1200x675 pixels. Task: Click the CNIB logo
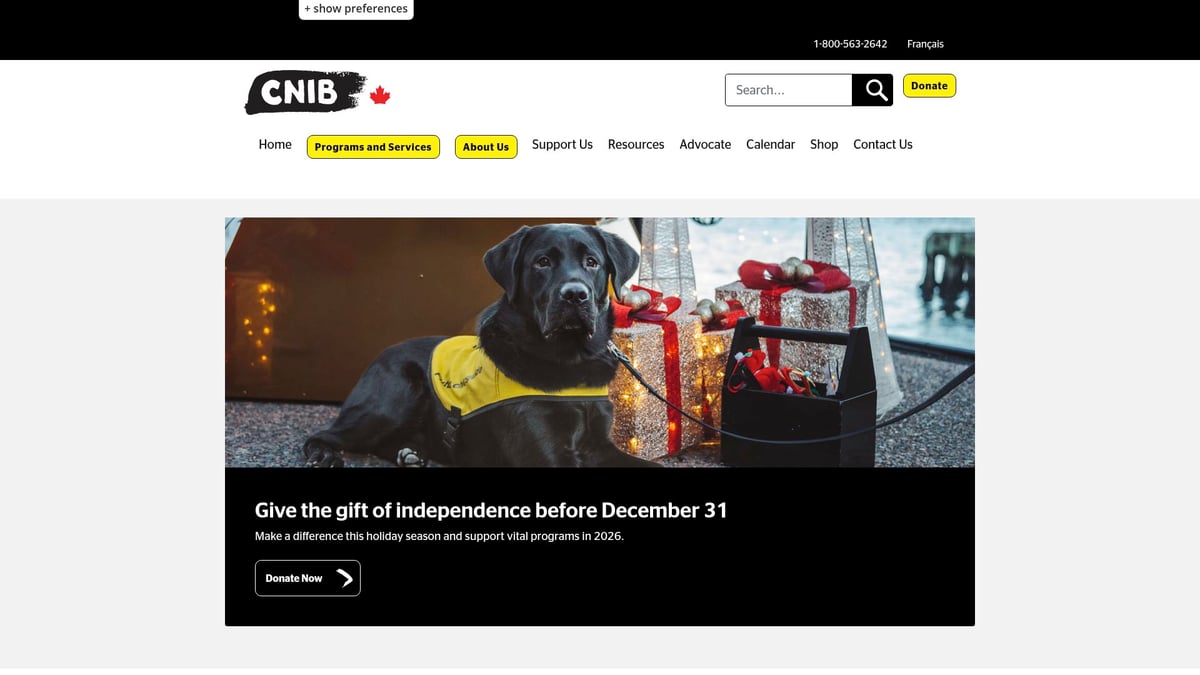[x=306, y=93]
